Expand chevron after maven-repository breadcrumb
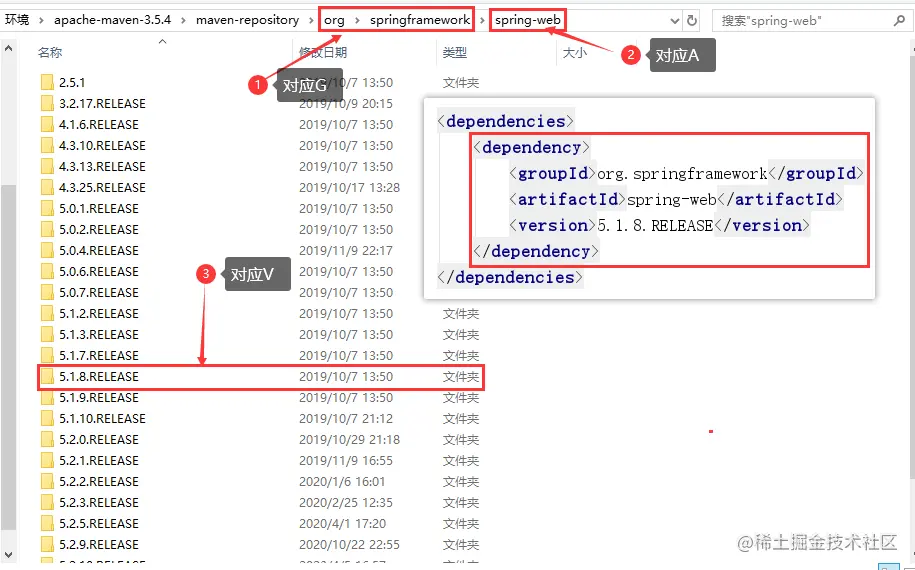The height and width of the screenshot is (570, 915). [311, 20]
